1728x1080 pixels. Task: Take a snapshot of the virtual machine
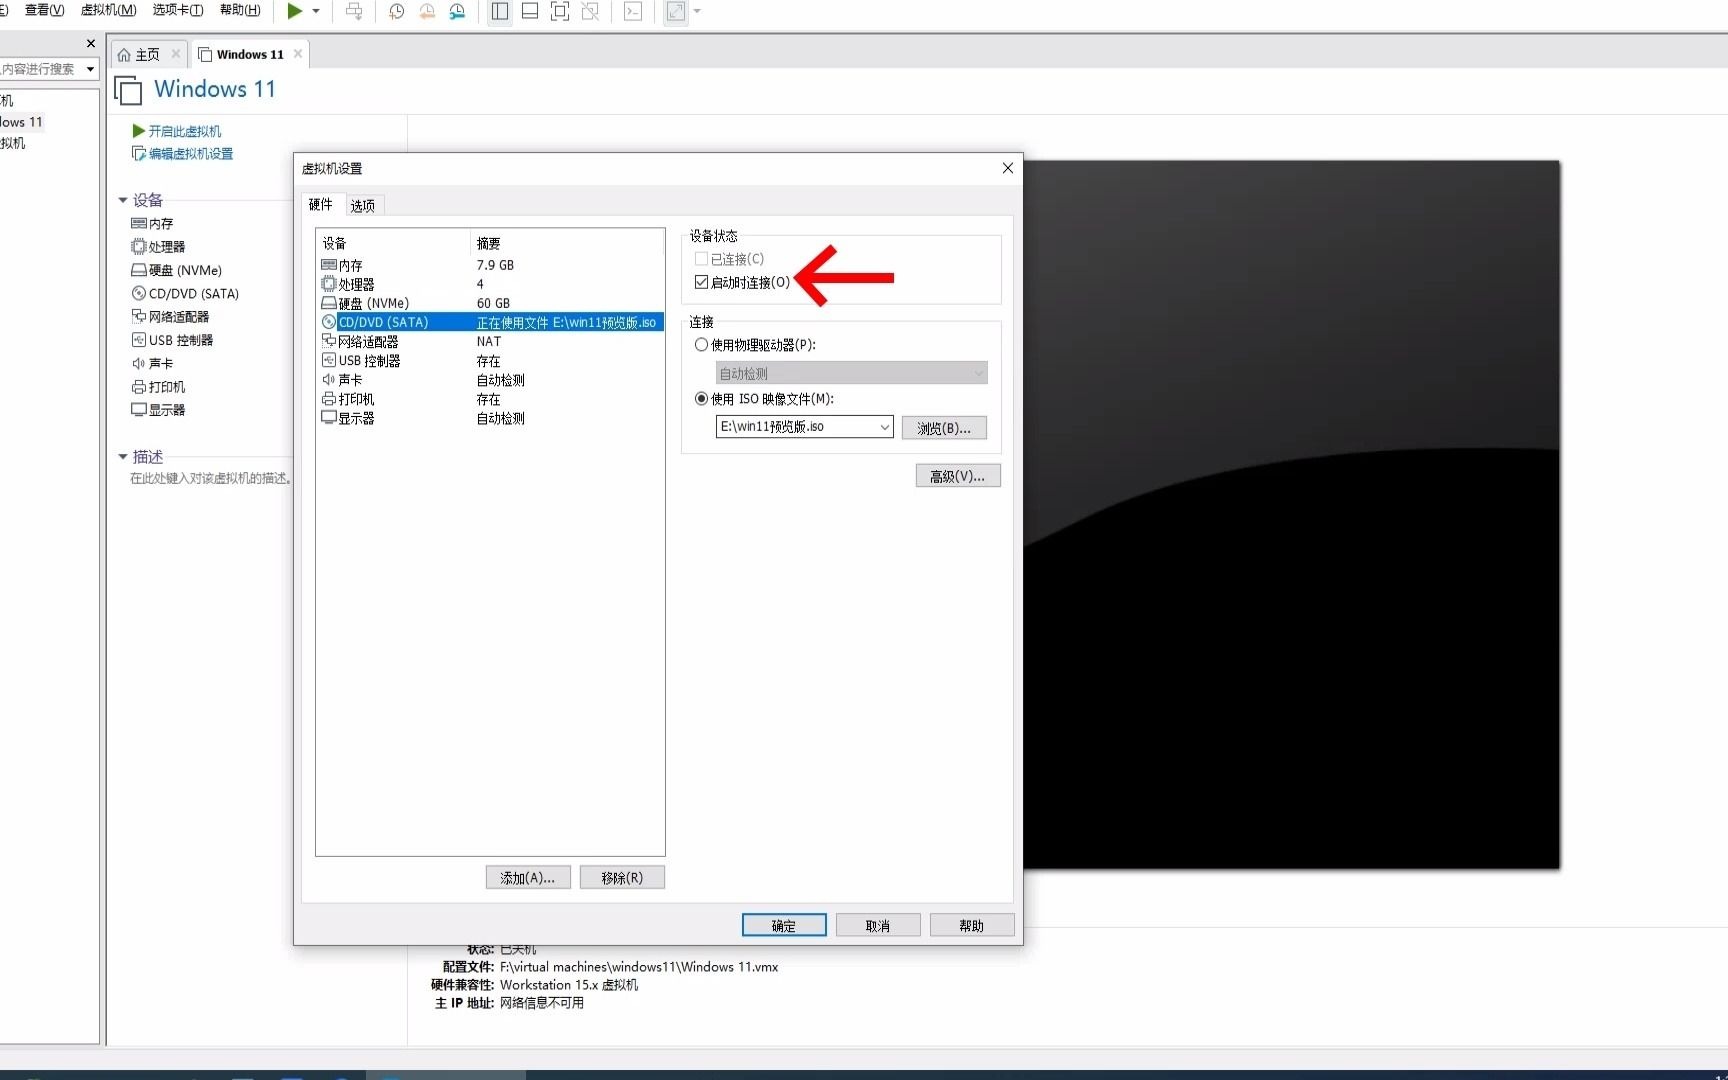396,12
